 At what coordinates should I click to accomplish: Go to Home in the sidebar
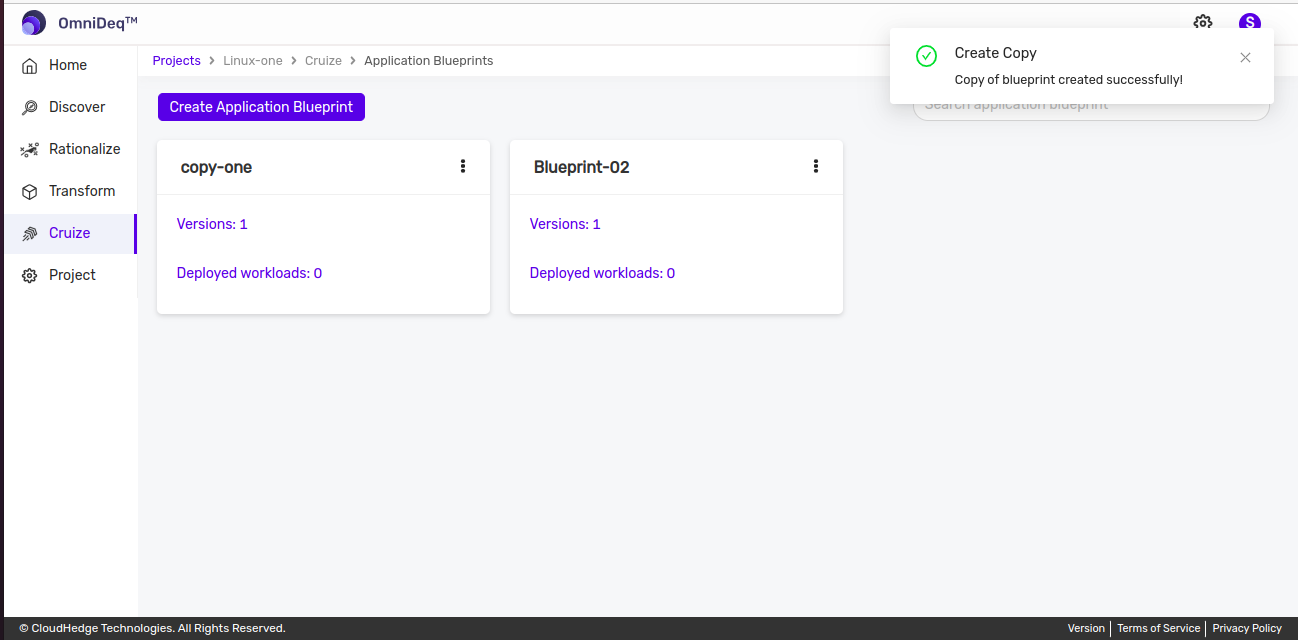[x=68, y=65]
